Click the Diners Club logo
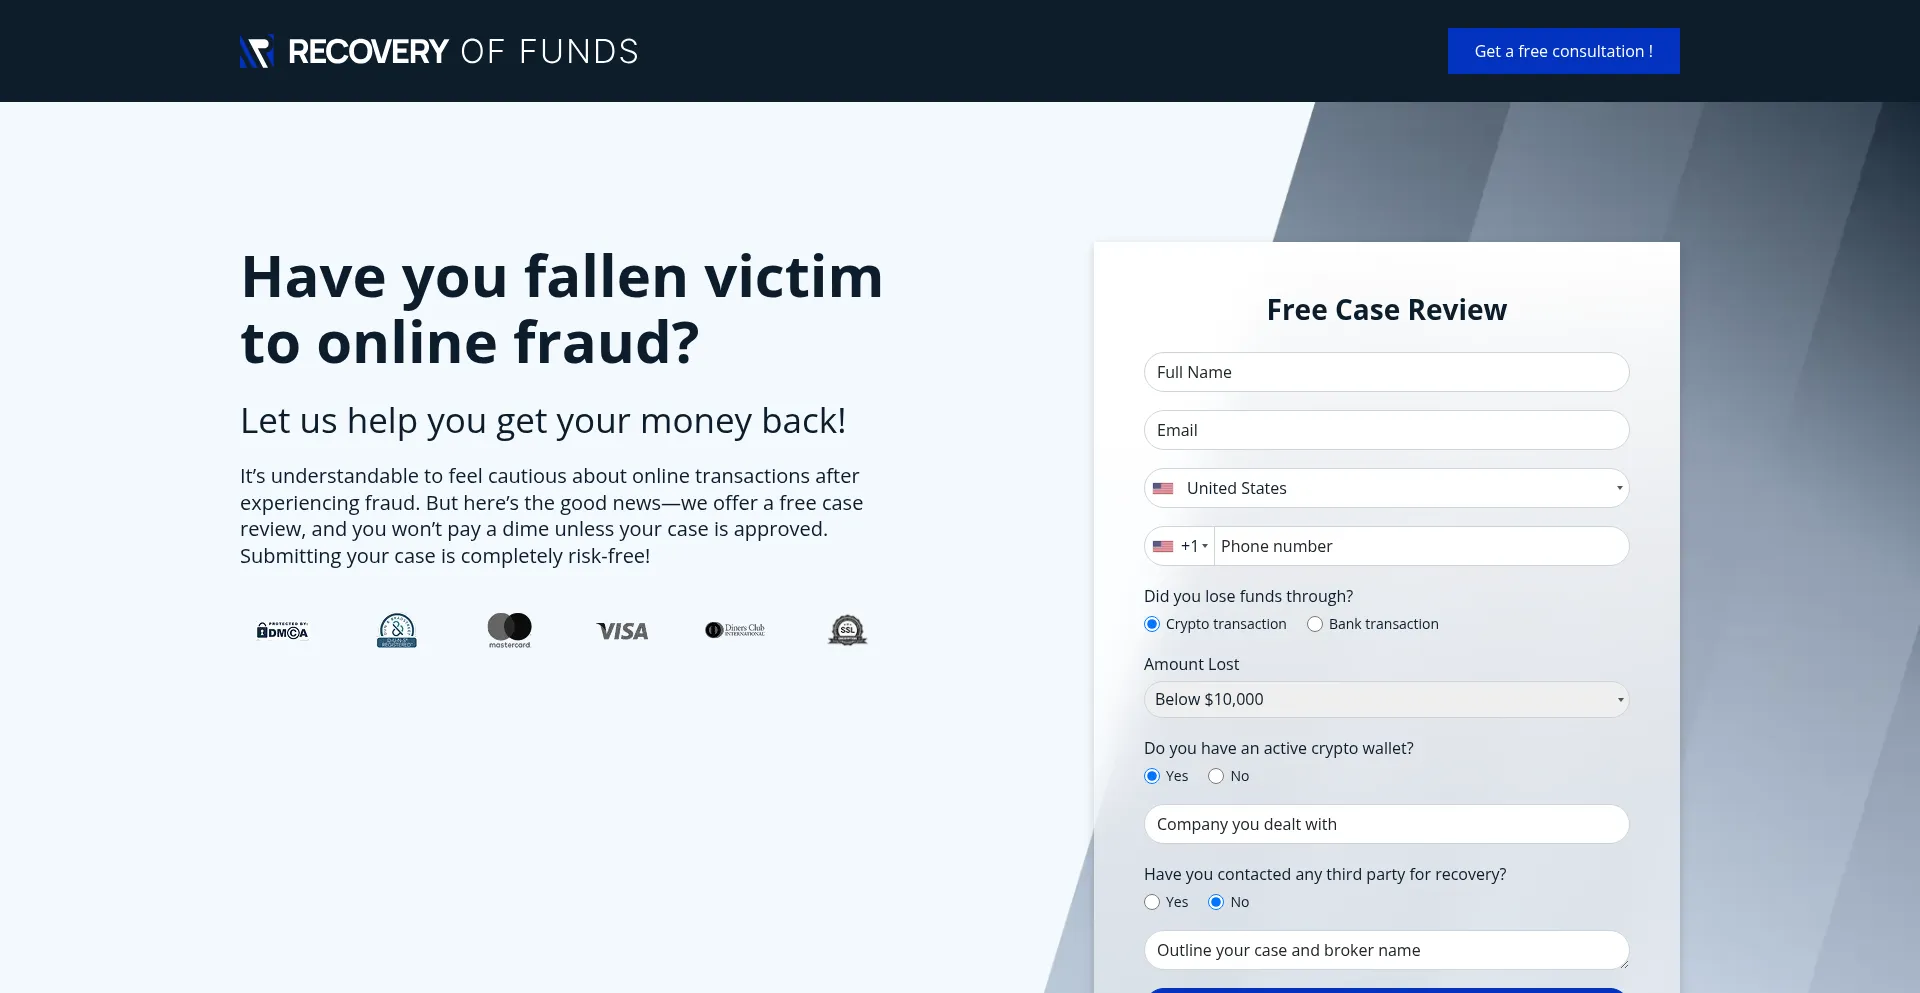Viewport: 1920px width, 993px height. 735,630
